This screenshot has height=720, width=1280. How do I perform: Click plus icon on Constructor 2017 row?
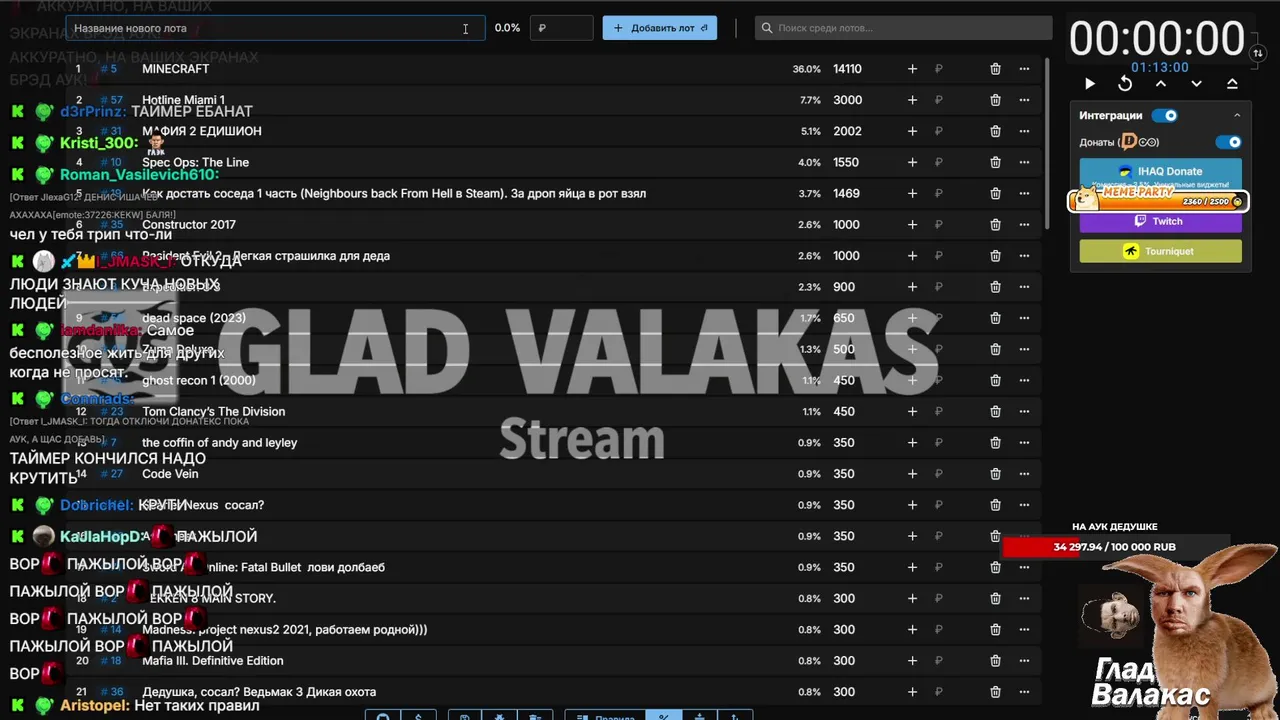(x=912, y=225)
